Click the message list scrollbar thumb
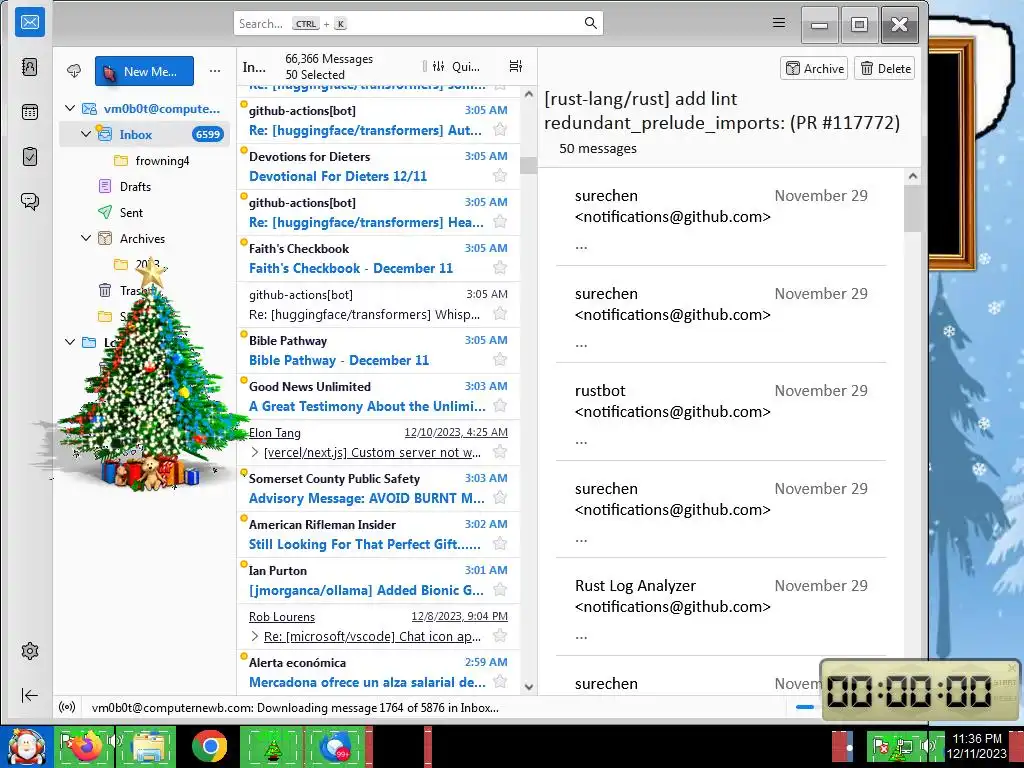The width and height of the screenshot is (1024, 768). 528,165
